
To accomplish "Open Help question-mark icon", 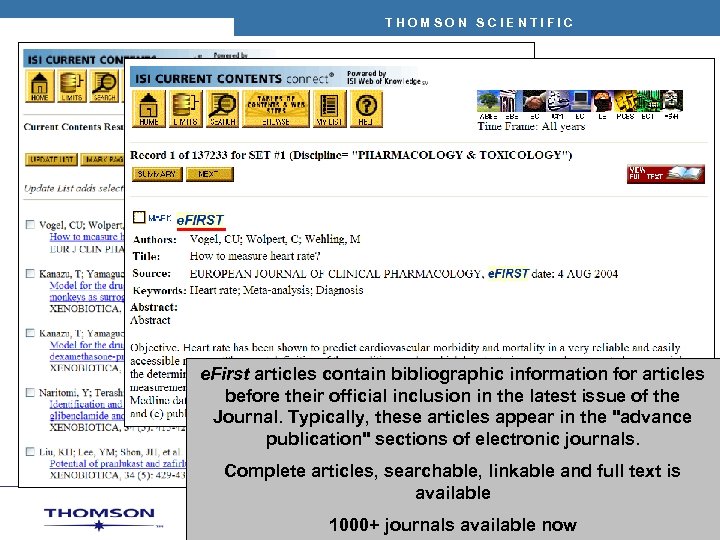I will [x=366, y=109].
